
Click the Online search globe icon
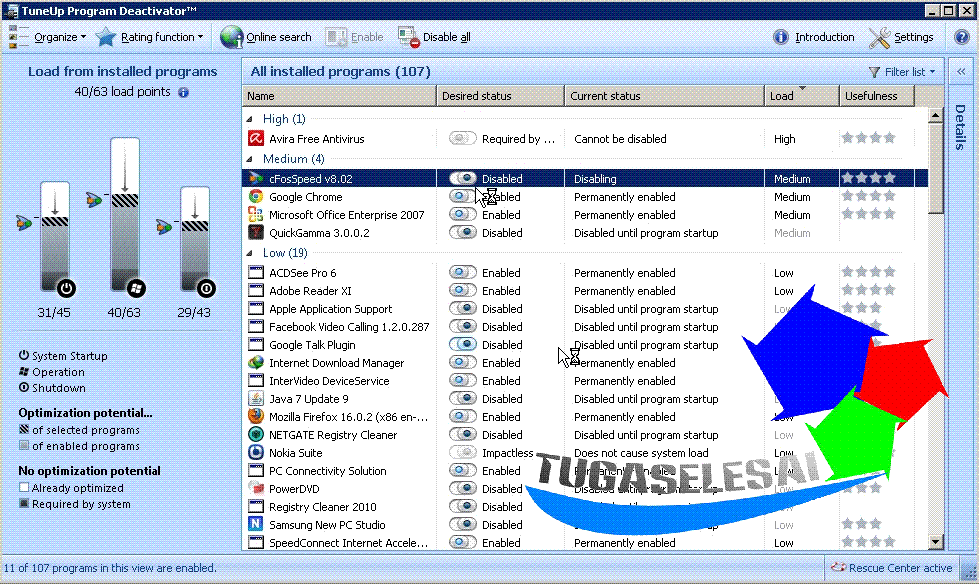[x=232, y=37]
